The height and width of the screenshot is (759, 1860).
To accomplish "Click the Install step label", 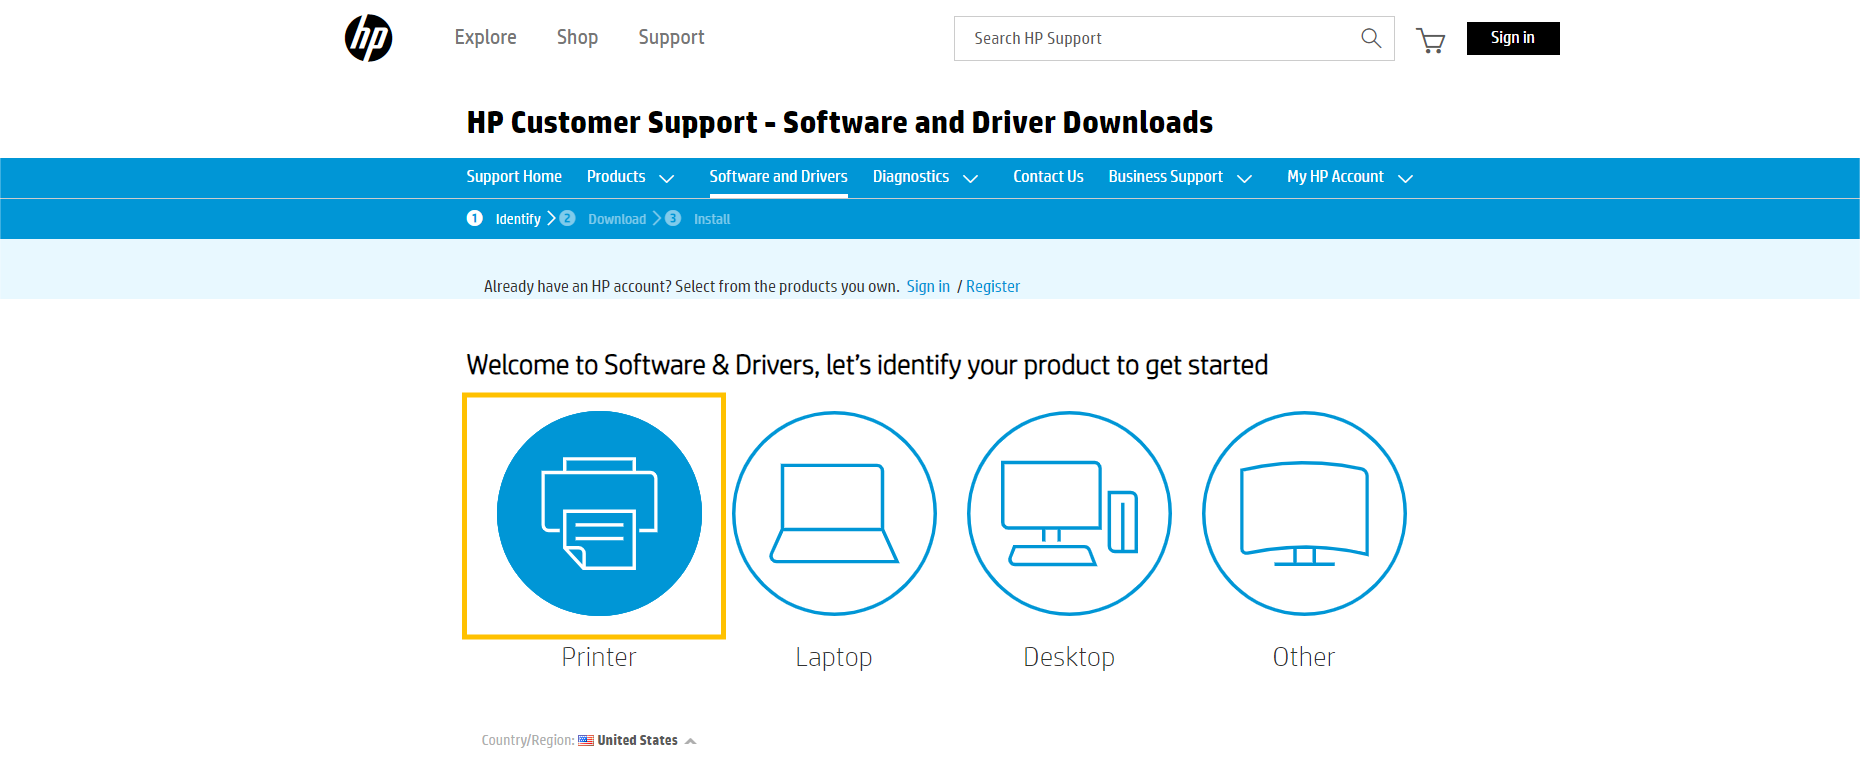I will (712, 219).
